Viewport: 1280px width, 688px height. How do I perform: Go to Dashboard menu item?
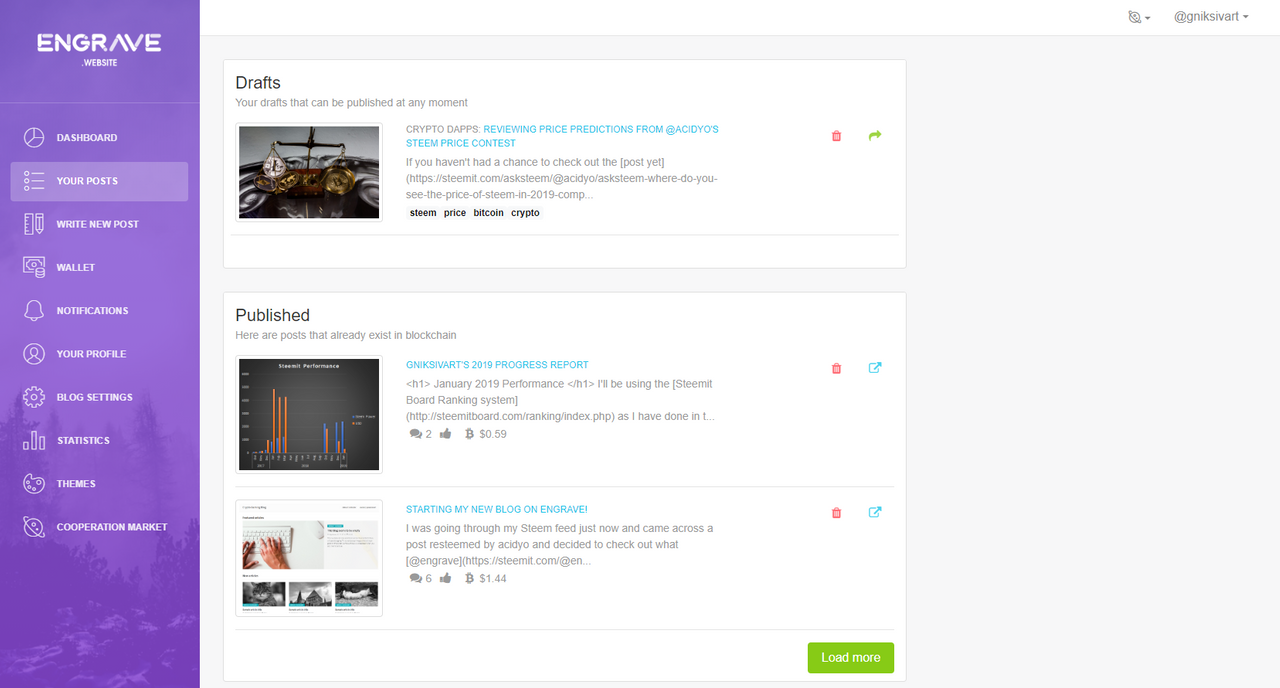tap(100, 137)
